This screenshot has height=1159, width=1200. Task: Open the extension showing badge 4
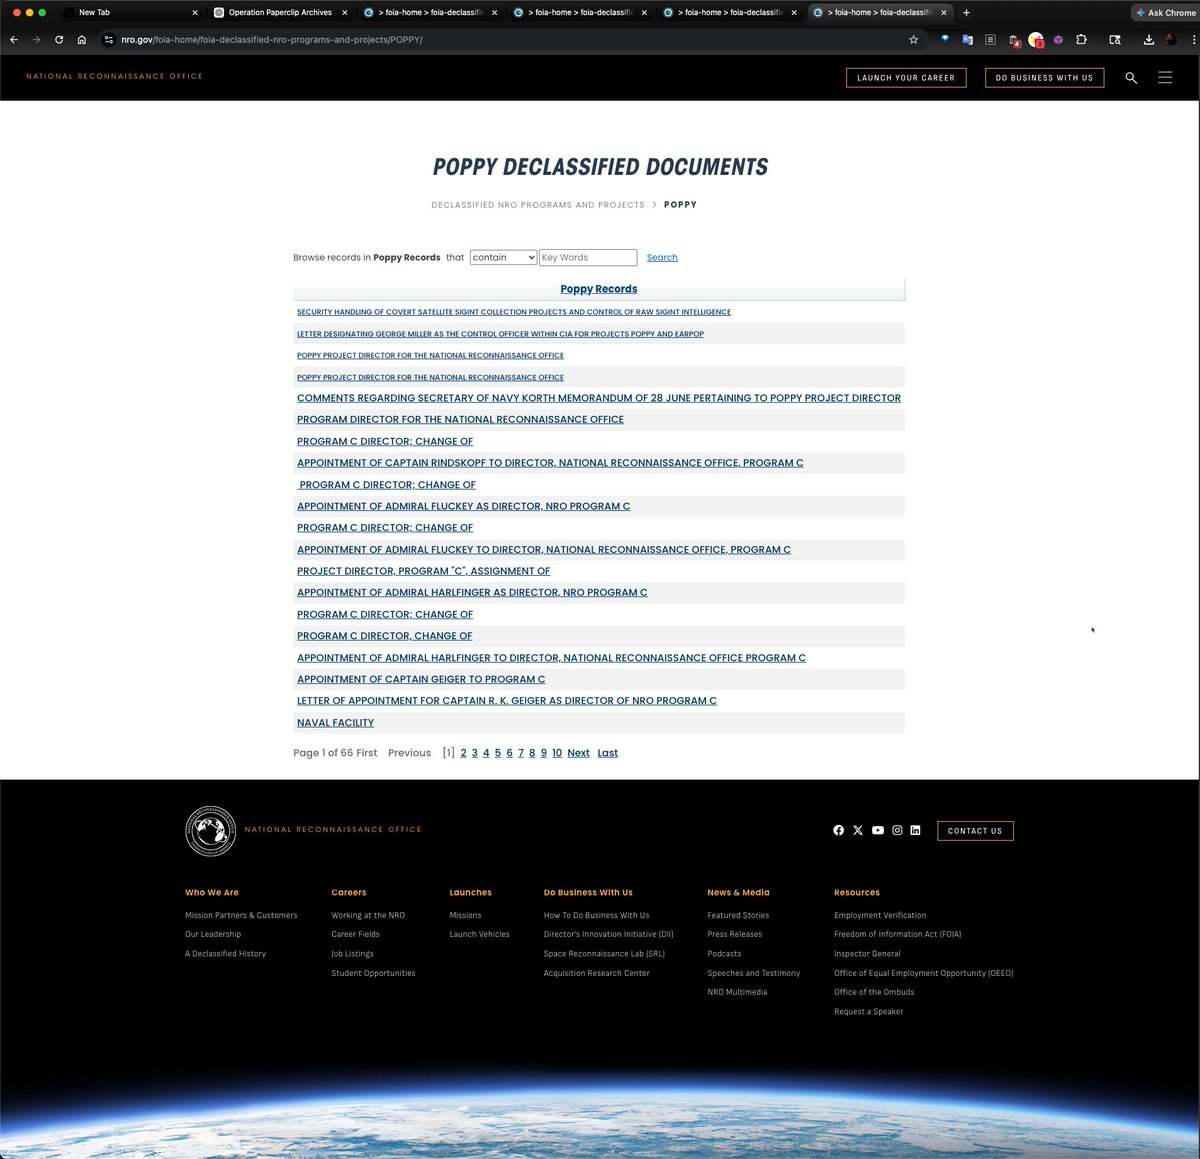(x=1014, y=41)
